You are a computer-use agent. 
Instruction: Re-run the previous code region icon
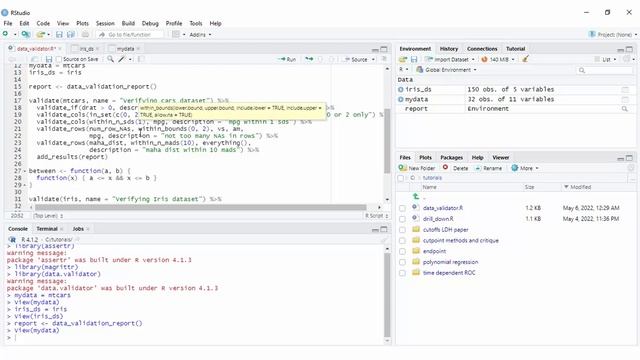(309, 59)
